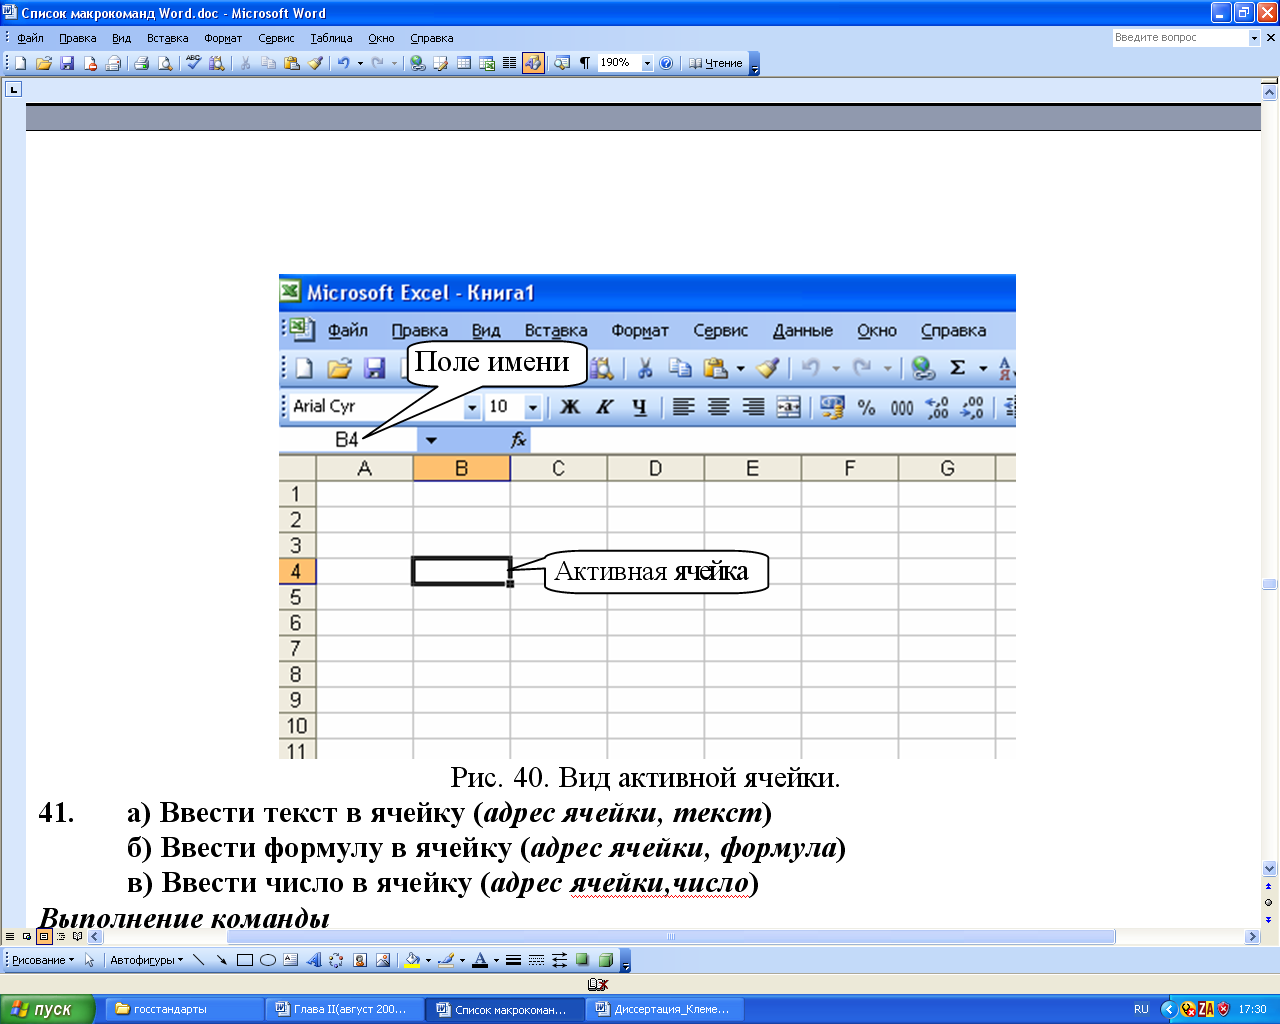The width and height of the screenshot is (1280, 1024).
Task: Expand the Line Color dropdown arrow
Action: tap(462, 960)
